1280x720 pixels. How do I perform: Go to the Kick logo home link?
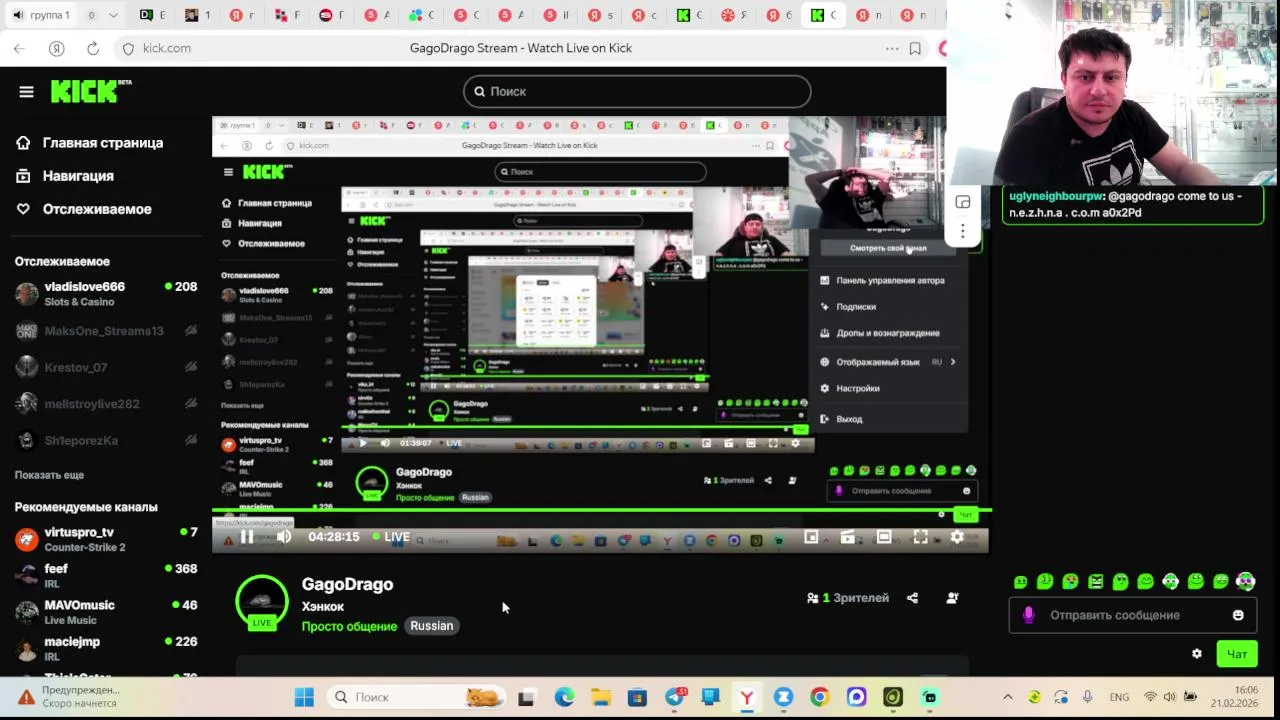[91, 91]
